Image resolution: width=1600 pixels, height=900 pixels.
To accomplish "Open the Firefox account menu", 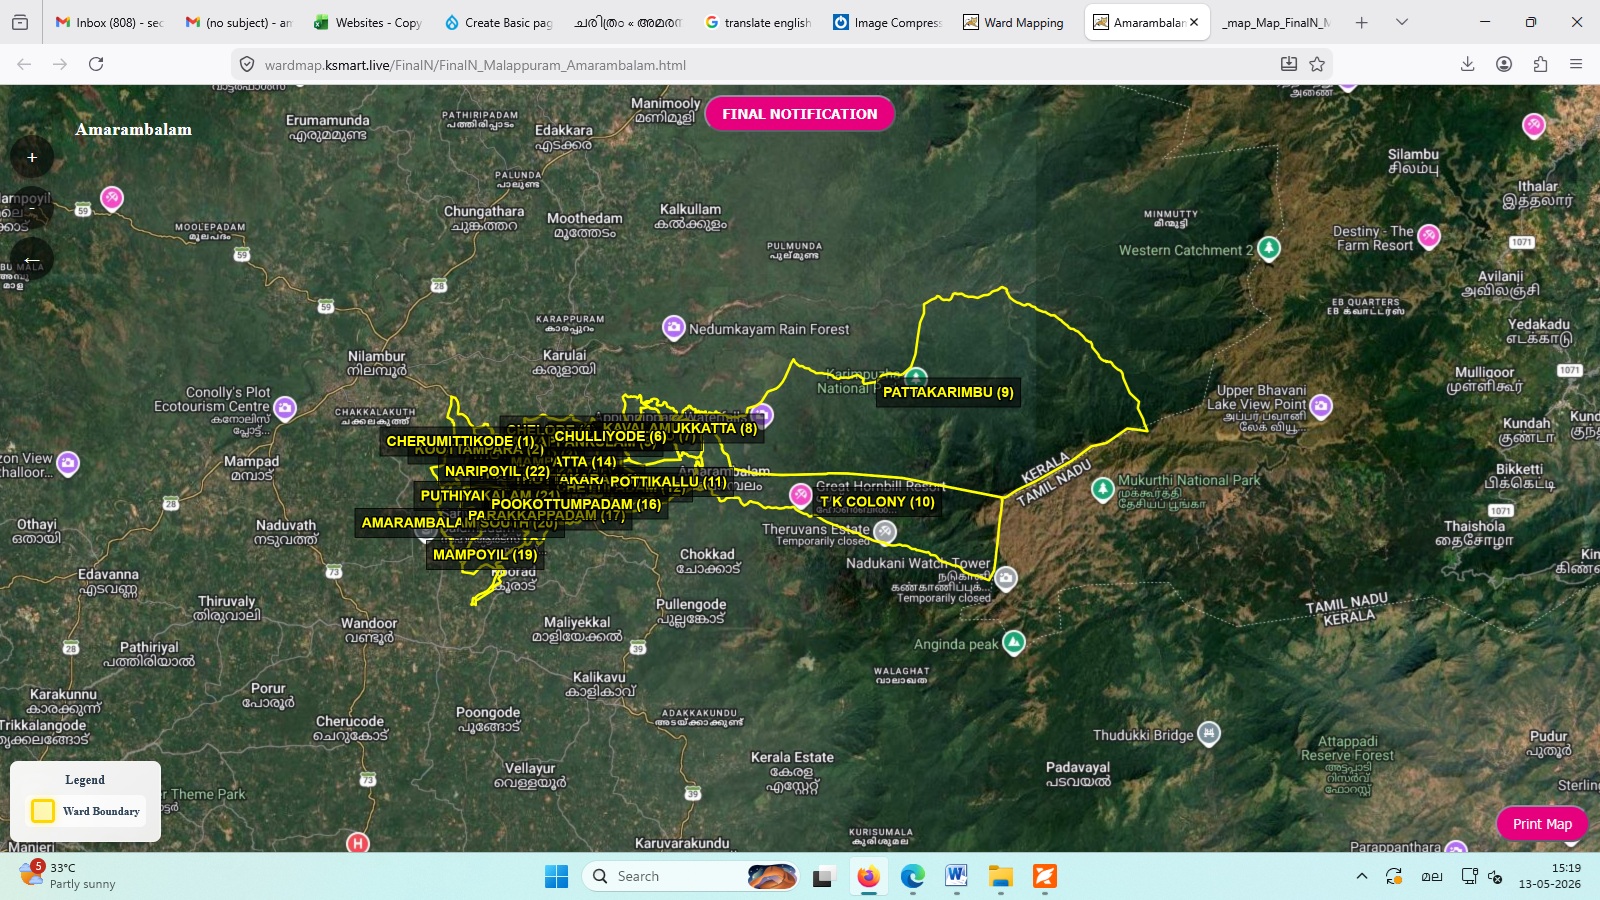I will coord(1503,64).
